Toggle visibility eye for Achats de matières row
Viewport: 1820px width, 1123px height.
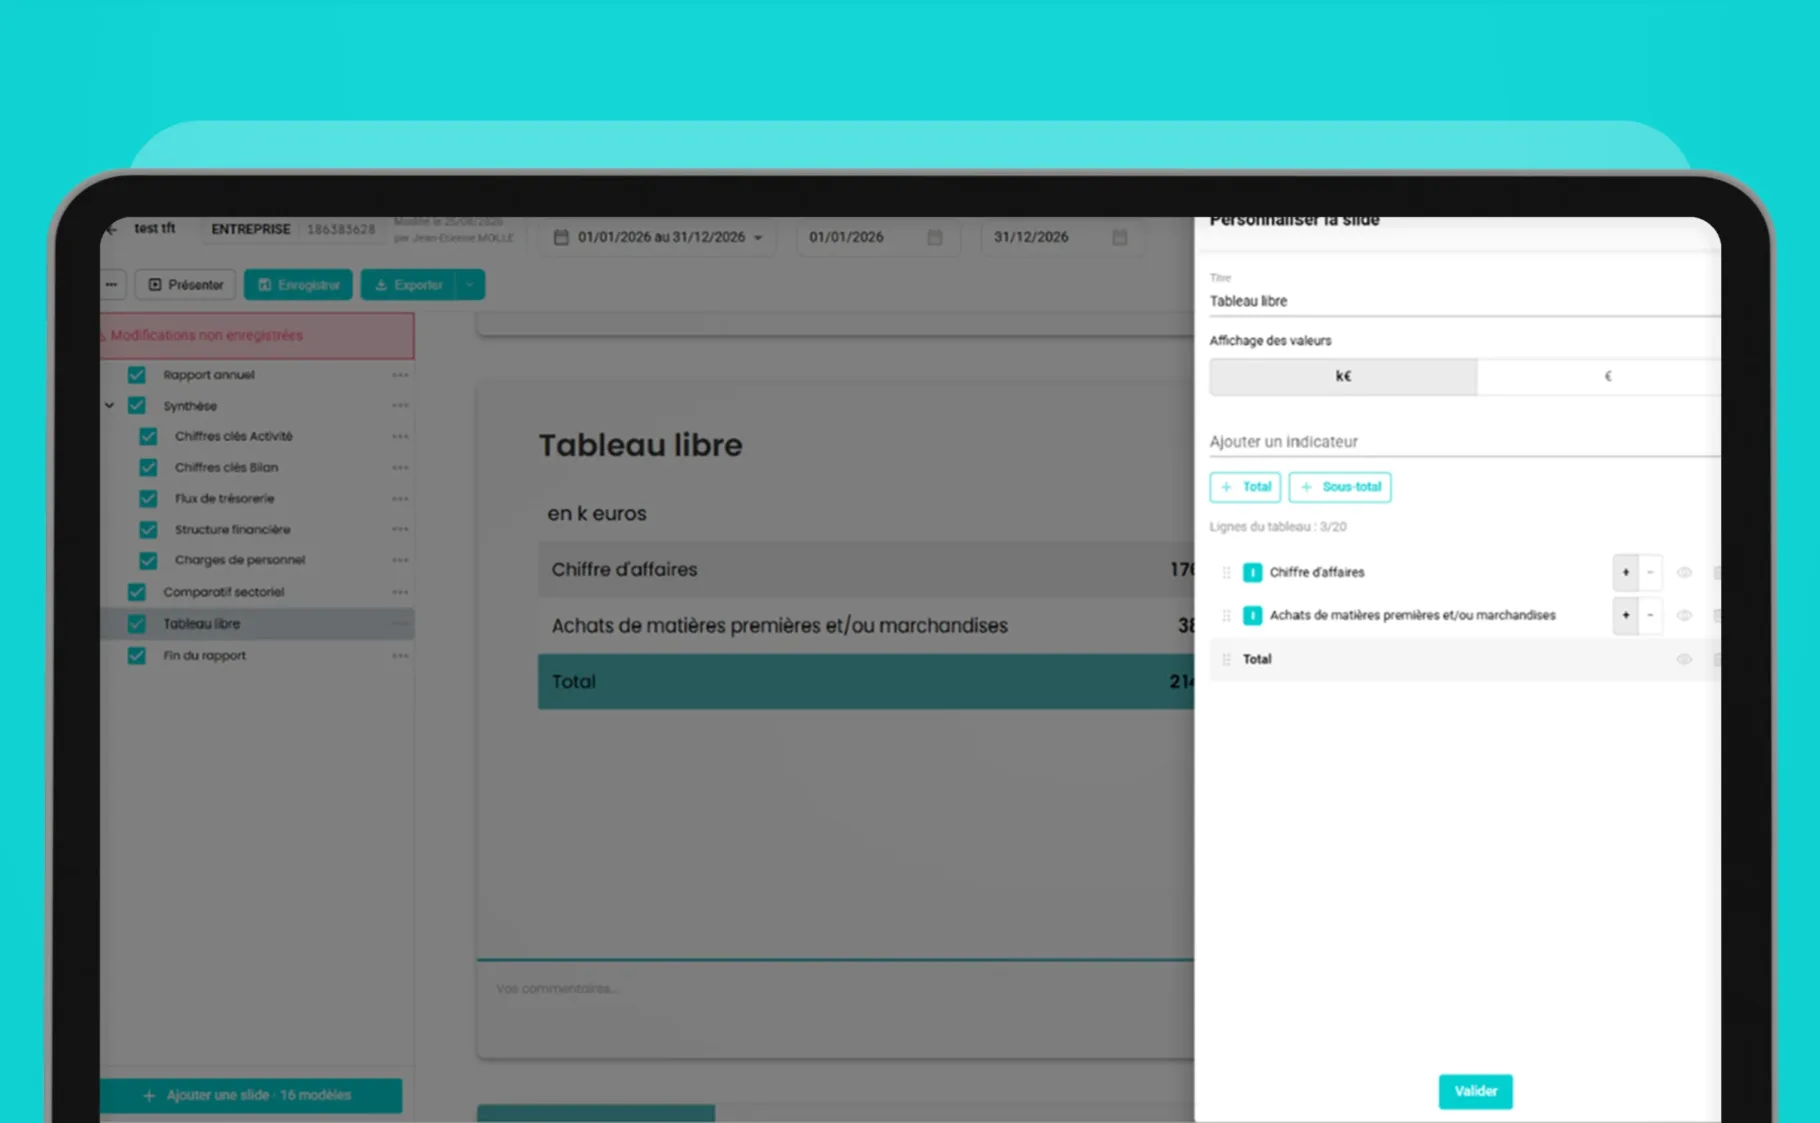coord(1684,616)
